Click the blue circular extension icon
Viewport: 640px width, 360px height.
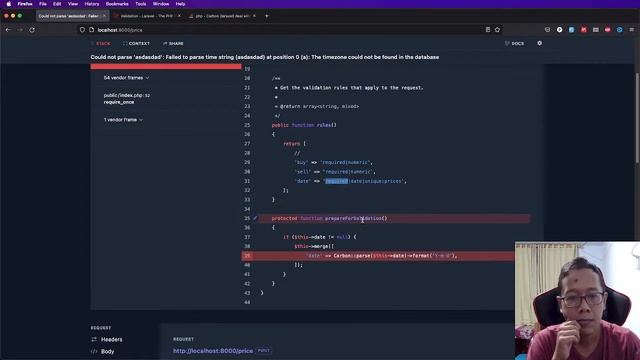[620, 29]
